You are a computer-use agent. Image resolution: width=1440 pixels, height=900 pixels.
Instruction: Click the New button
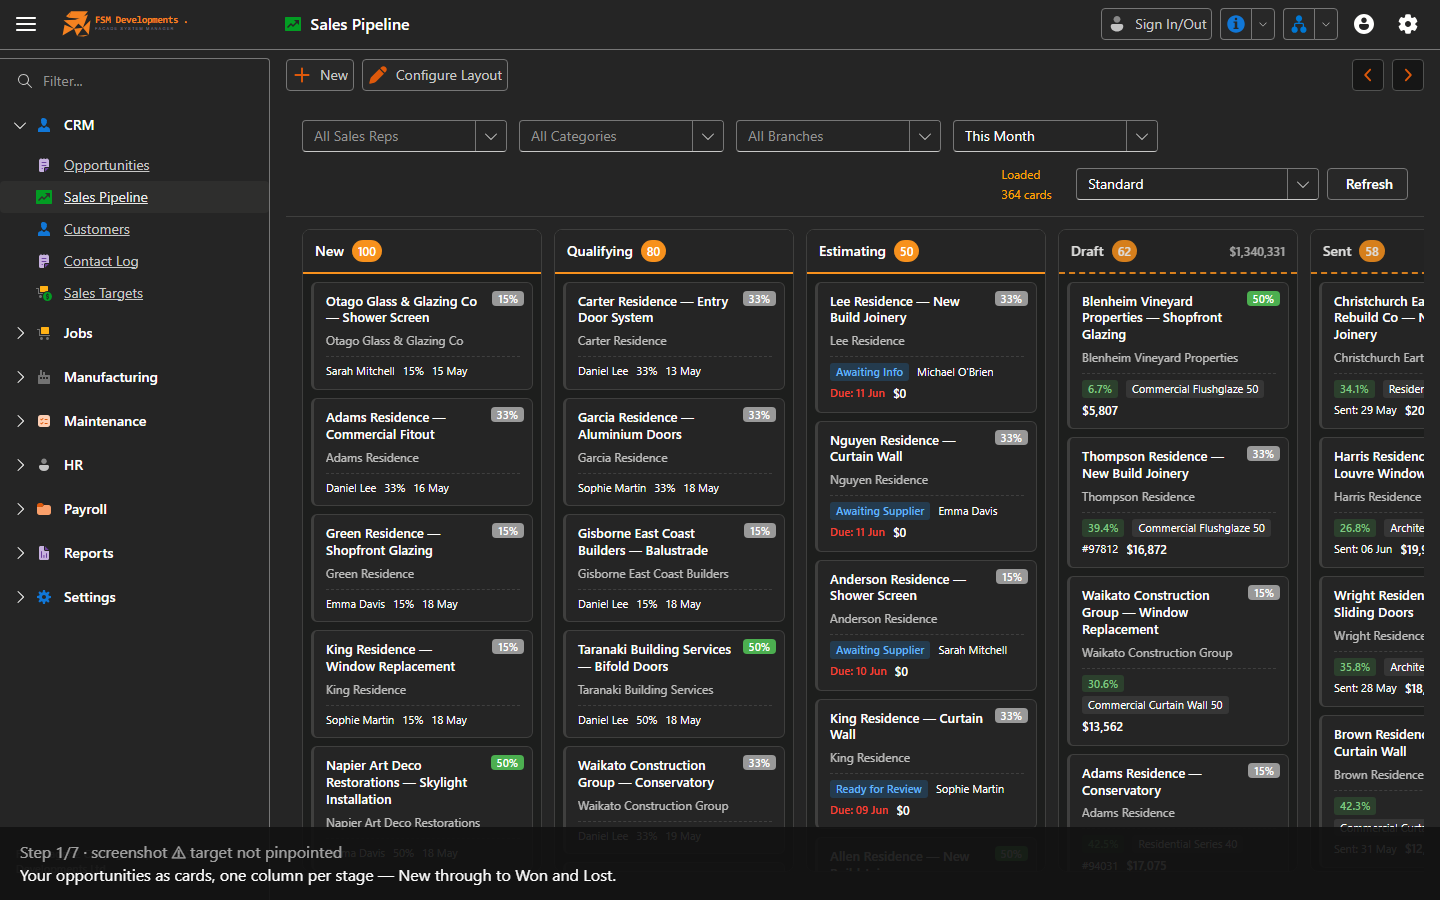click(320, 75)
